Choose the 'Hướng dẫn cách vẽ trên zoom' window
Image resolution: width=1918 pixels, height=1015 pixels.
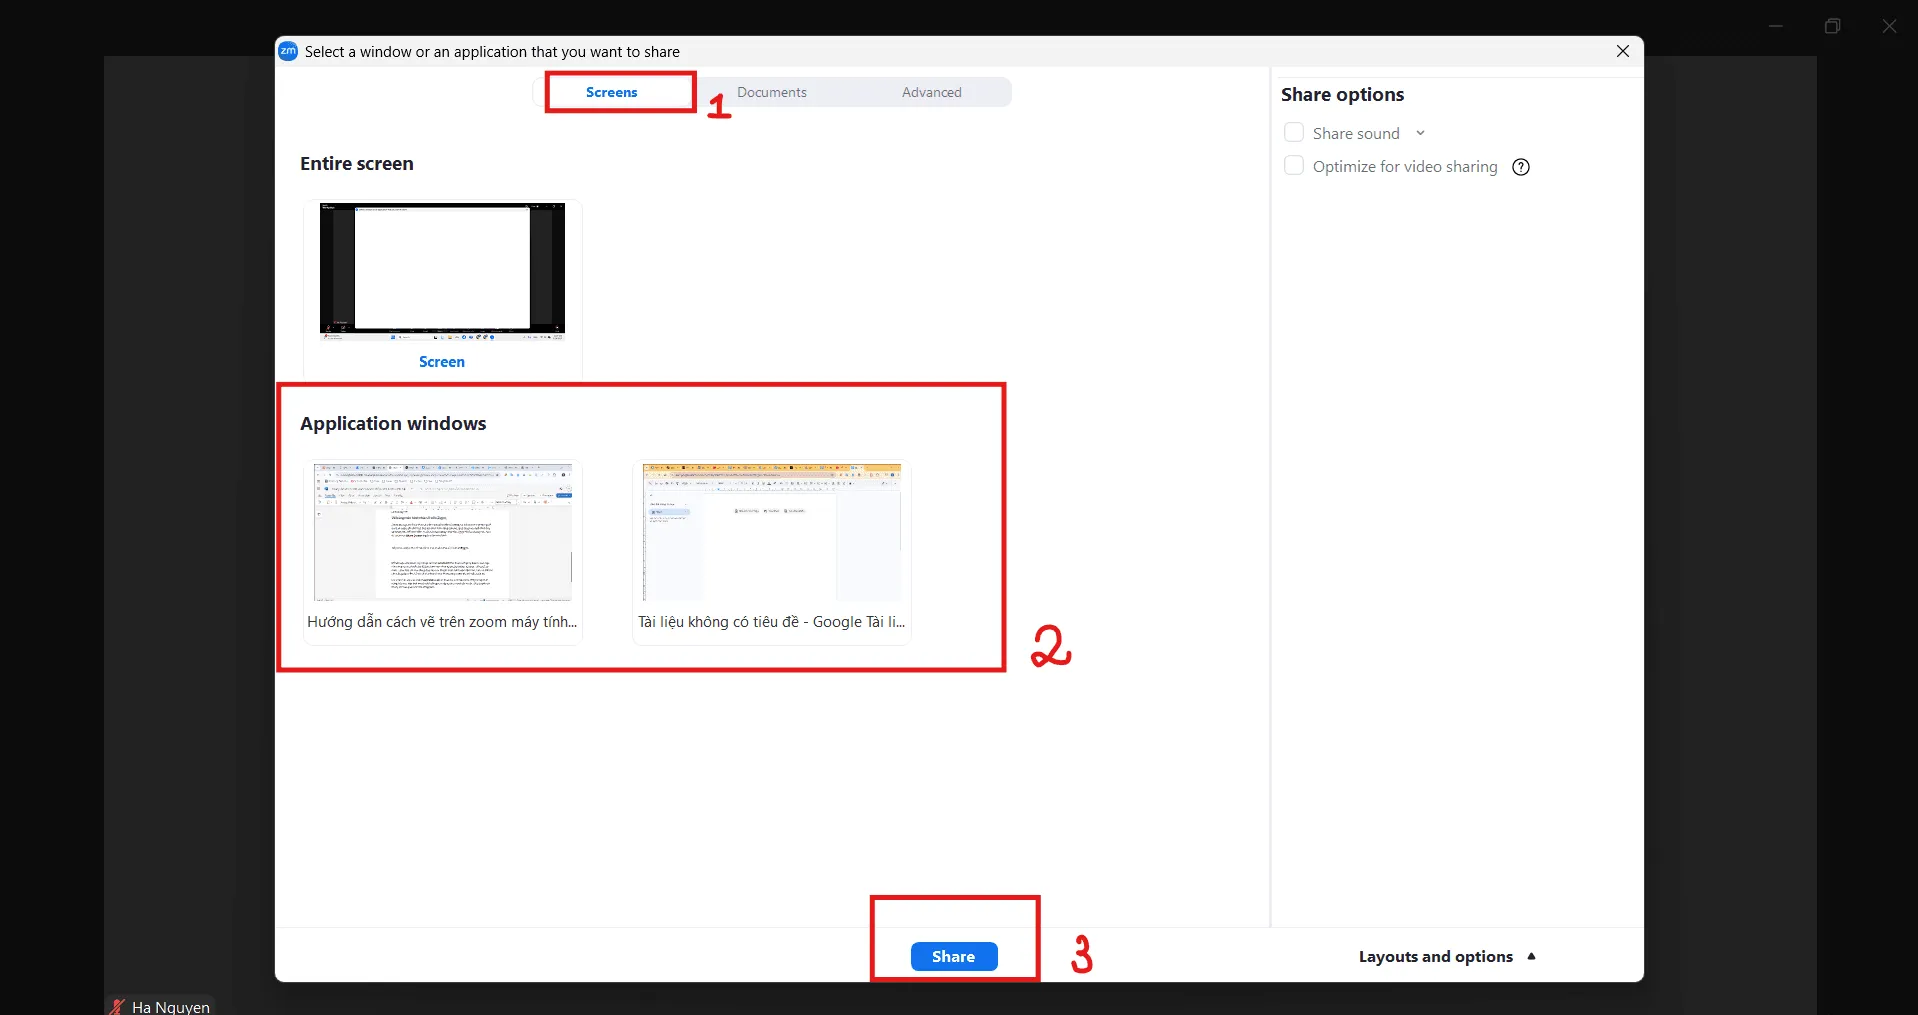442,533
